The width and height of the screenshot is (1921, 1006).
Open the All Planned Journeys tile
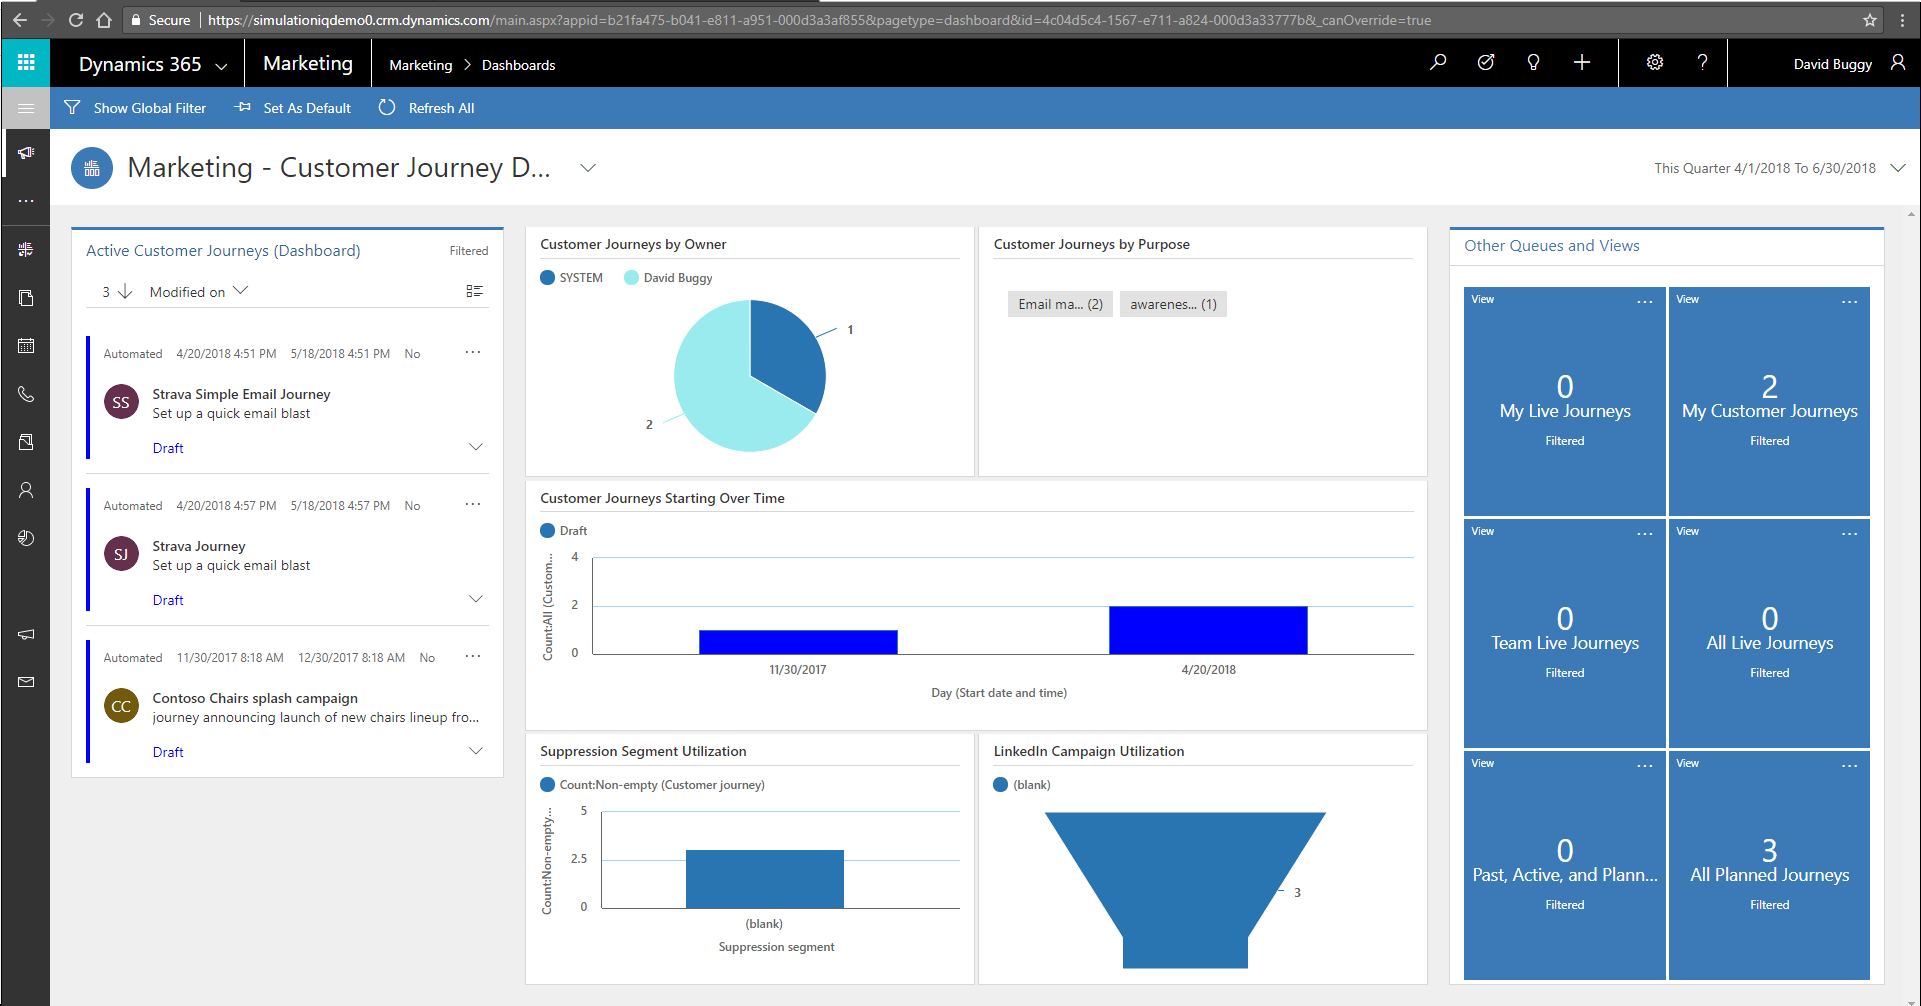(x=1769, y=866)
